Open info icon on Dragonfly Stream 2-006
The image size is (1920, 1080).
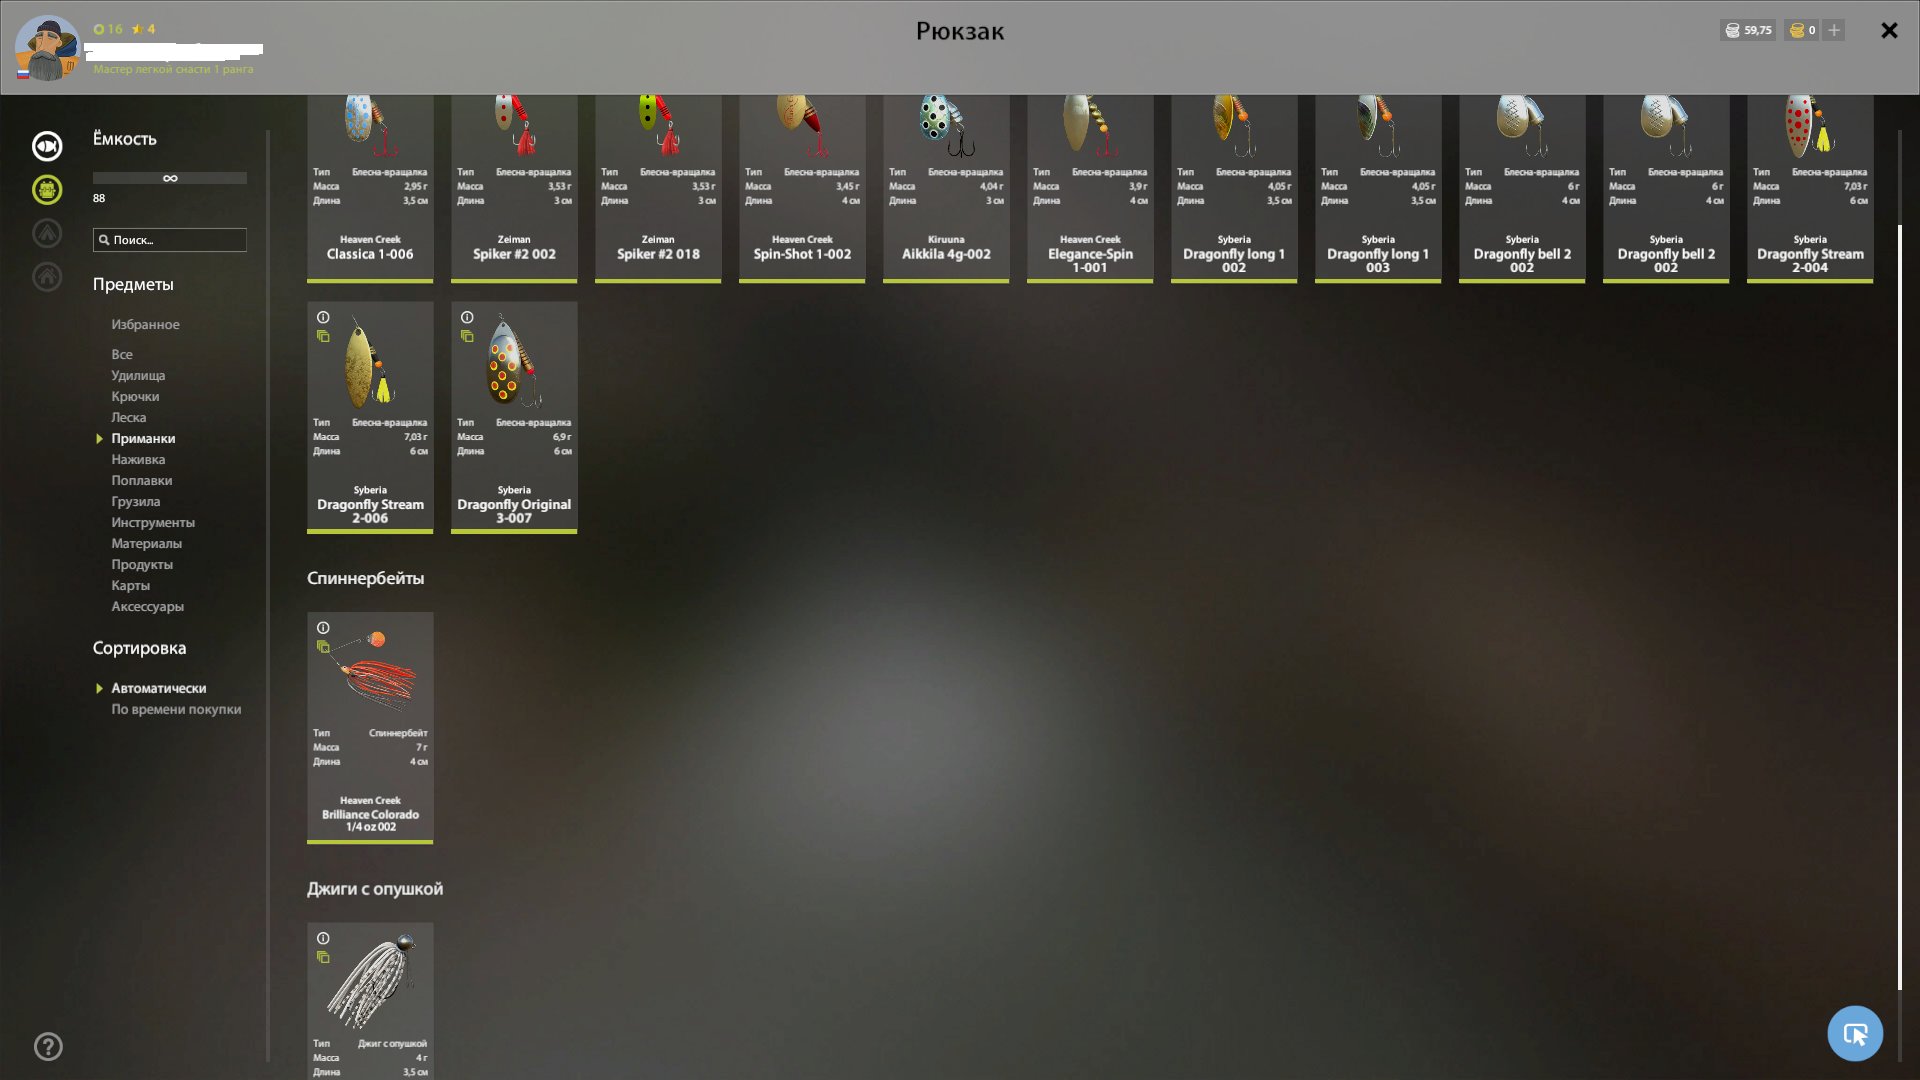(x=323, y=317)
